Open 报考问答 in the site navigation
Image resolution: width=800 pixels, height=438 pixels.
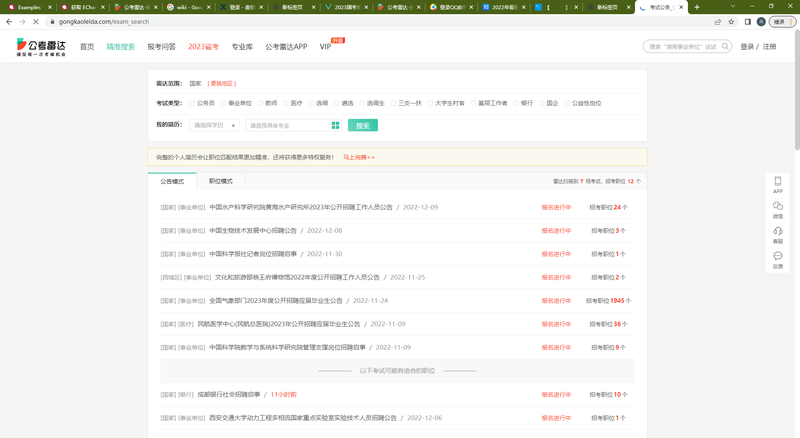(x=161, y=46)
